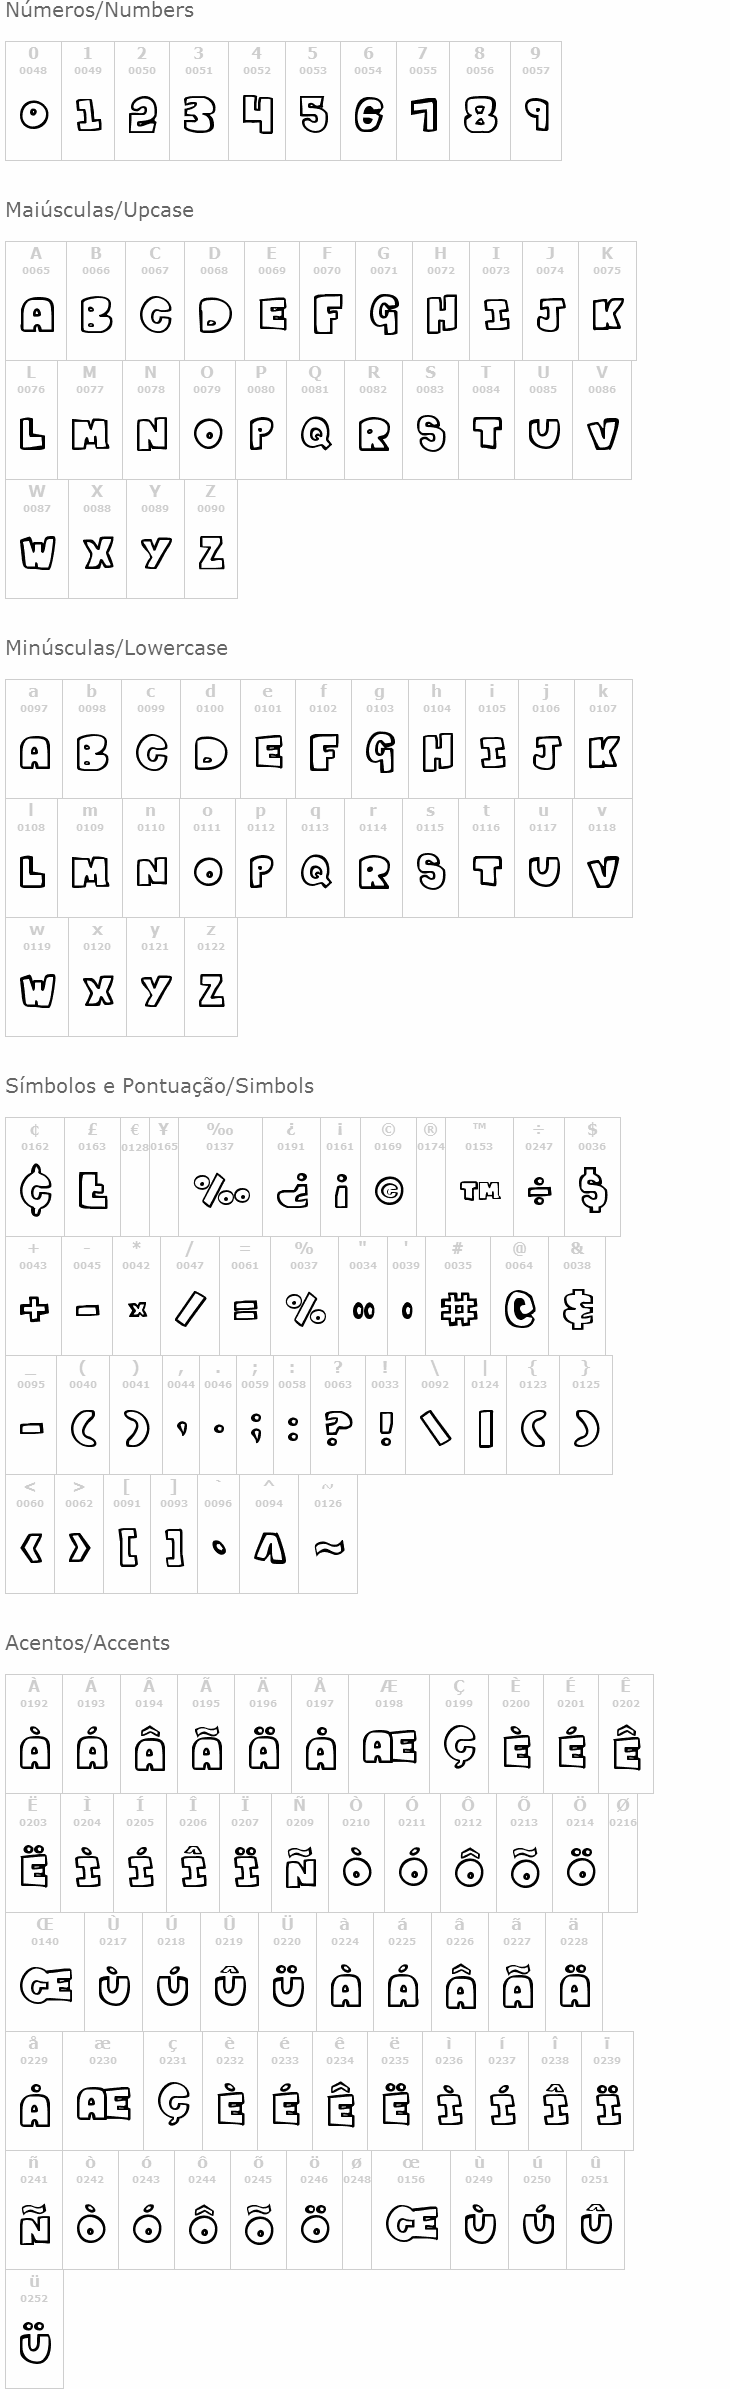Click the dollar sign glyph 0036
This screenshot has height=2389, width=730.
point(592,1177)
